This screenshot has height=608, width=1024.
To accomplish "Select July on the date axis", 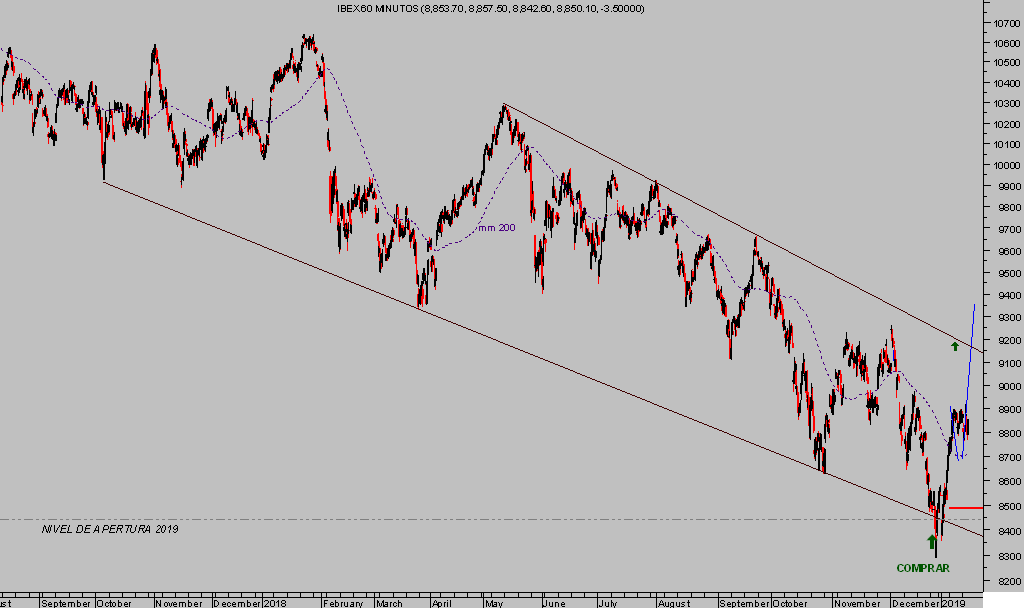I will pos(608,602).
